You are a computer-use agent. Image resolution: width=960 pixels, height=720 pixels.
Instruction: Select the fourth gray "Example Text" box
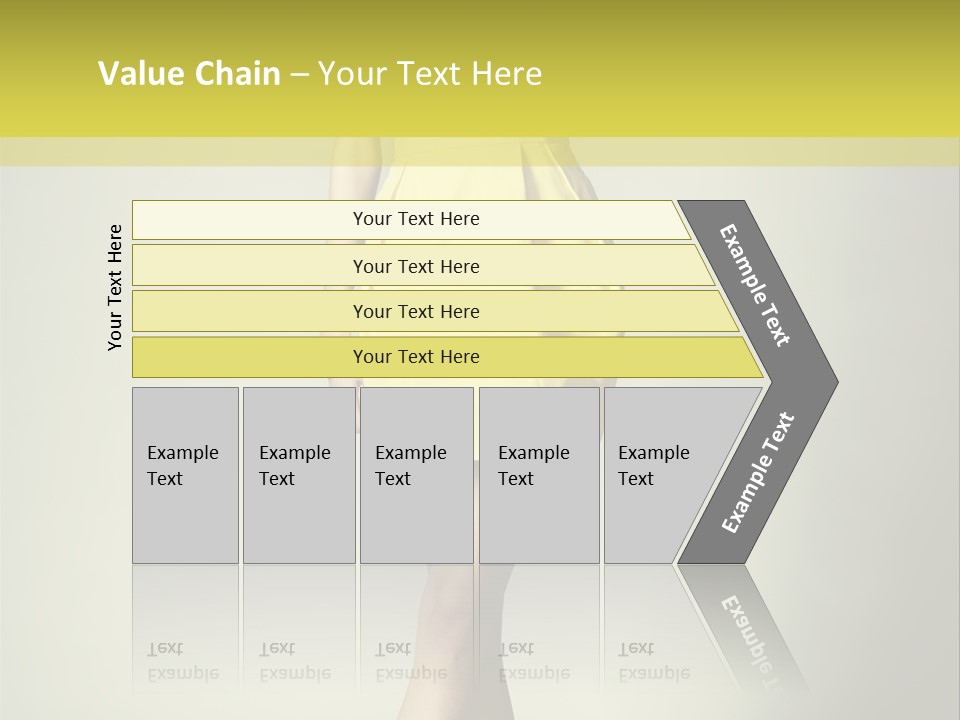point(538,475)
